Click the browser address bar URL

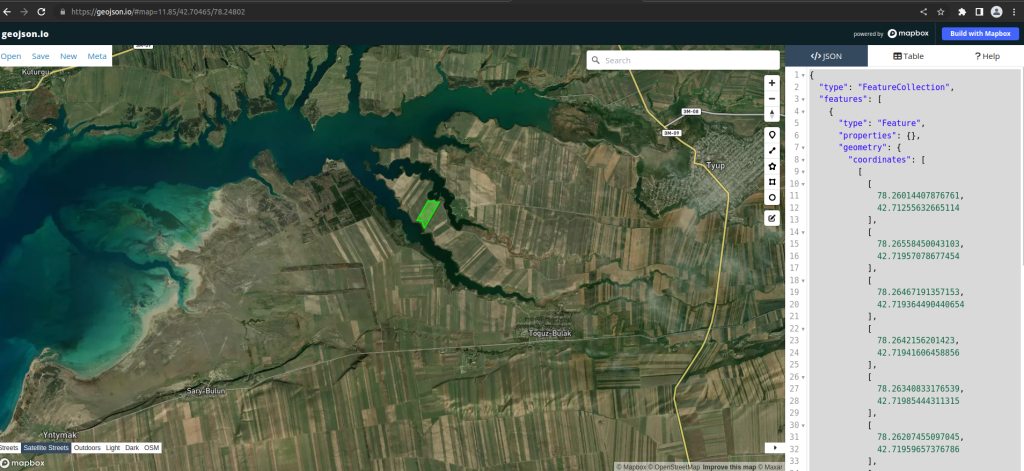[x=158, y=12]
